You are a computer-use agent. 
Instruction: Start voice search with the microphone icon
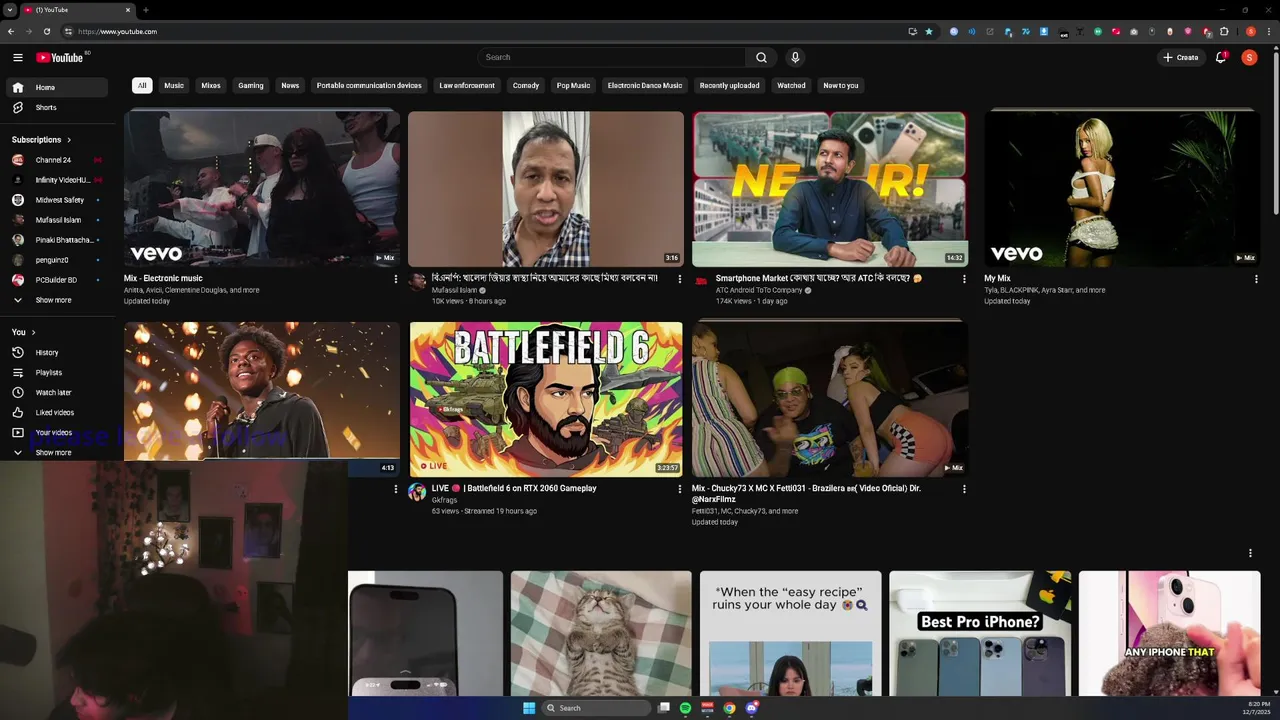click(795, 57)
